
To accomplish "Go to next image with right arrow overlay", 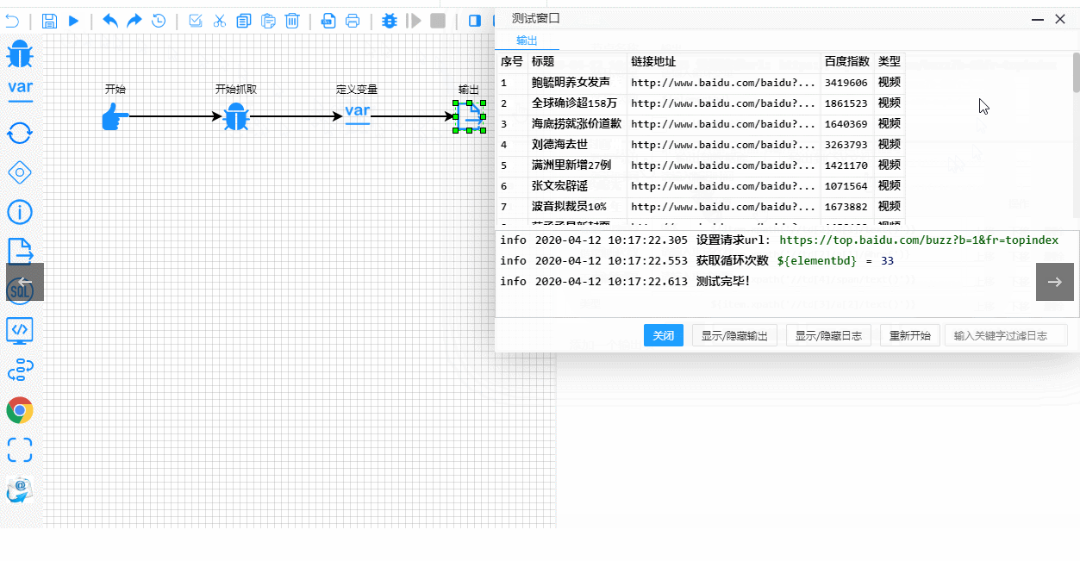I will tap(1055, 282).
